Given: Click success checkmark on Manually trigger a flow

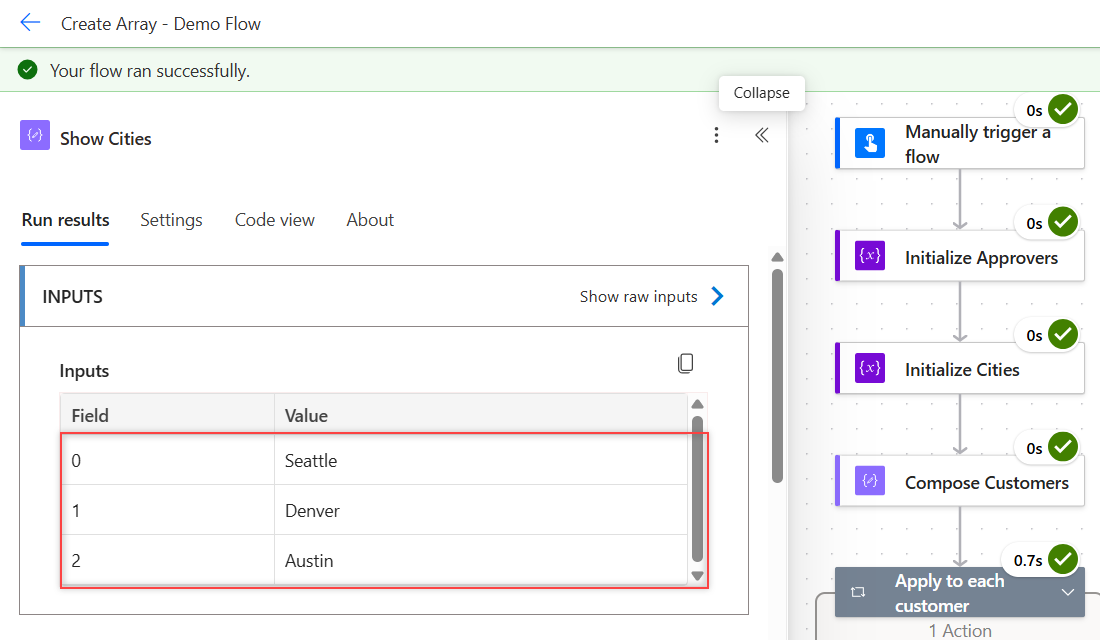Looking at the screenshot, I should click(x=1063, y=109).
